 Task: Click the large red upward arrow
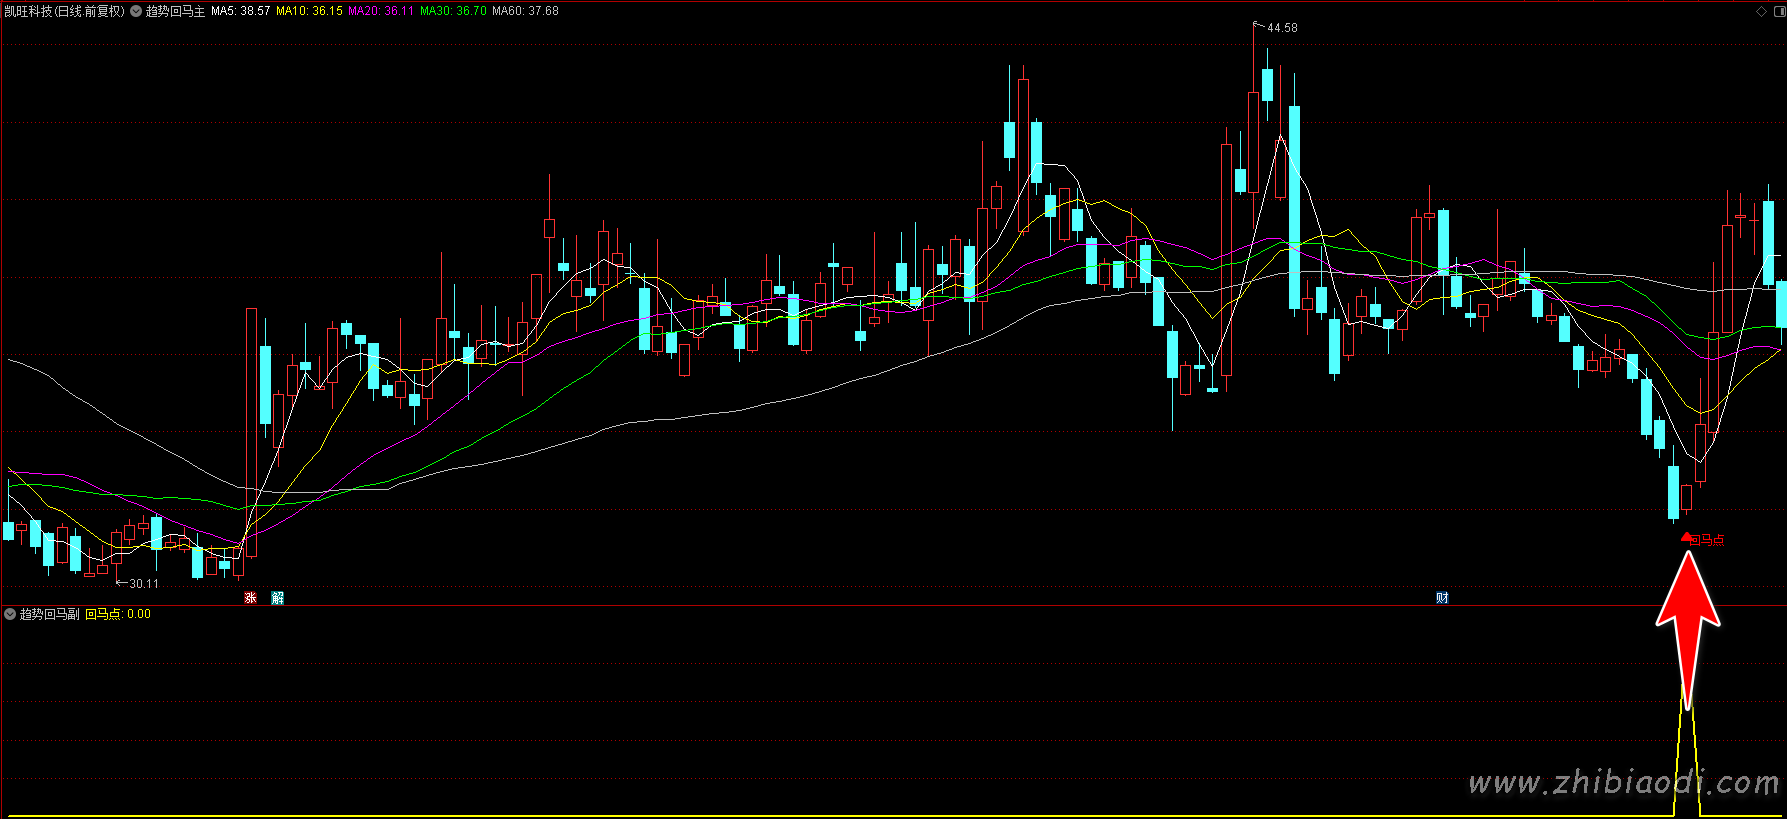pos(1688,620)
